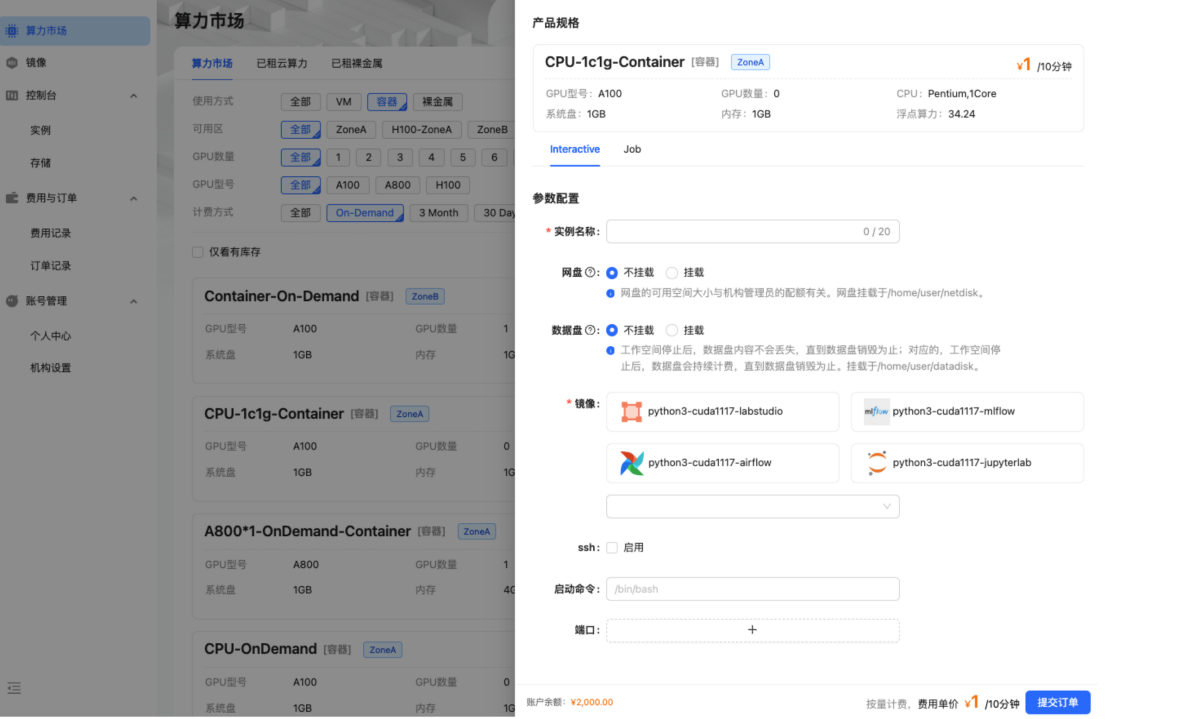Click the 提交订单 button

click(1057, 702)
